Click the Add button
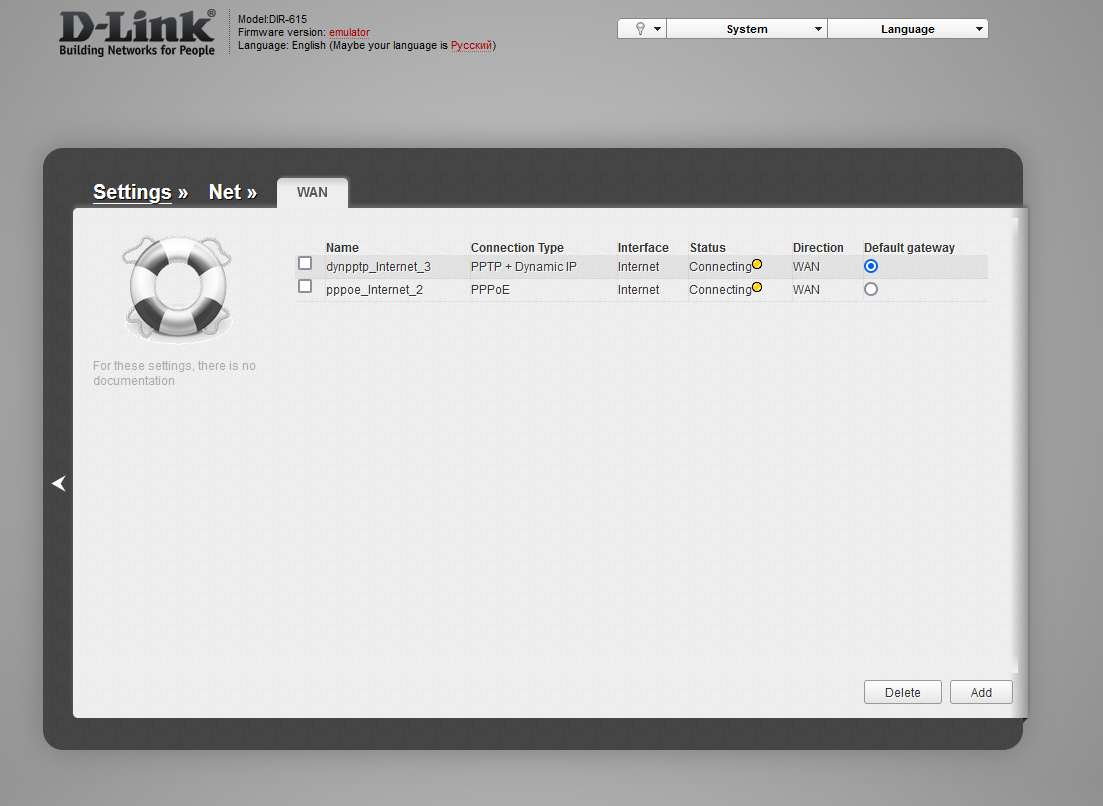1103x806 pixels. pos(980,691)
